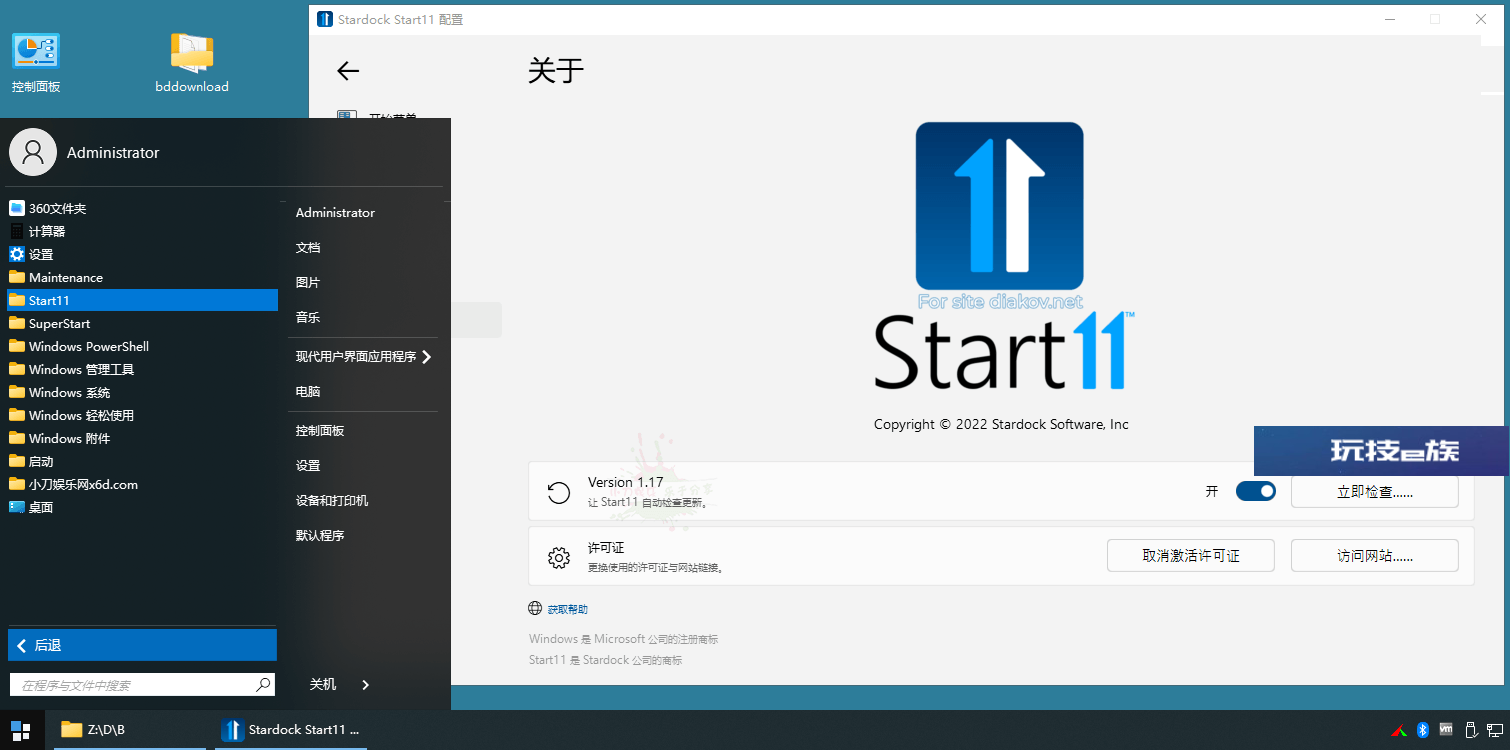Click the gear icon beside 许可证
The width and height of the screenshot is (1510, 750).
tap(559, 557)
